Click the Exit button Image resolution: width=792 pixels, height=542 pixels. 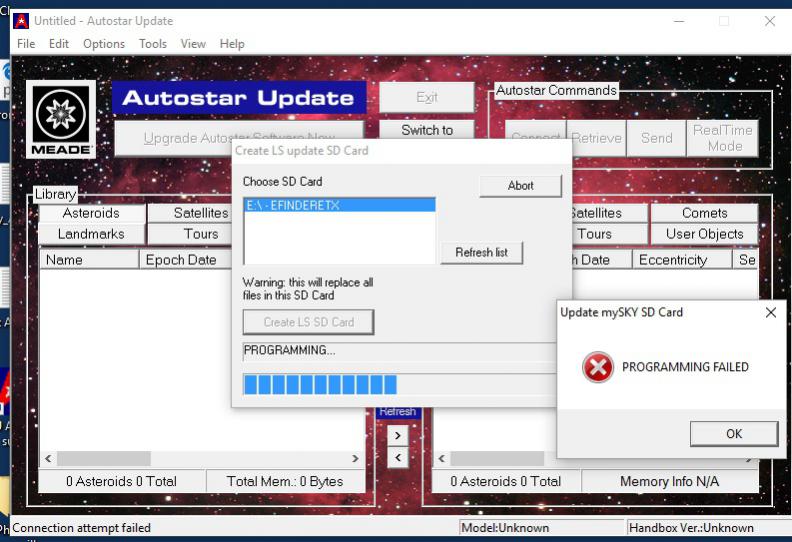pyautogui.click(x=427, y=97)
